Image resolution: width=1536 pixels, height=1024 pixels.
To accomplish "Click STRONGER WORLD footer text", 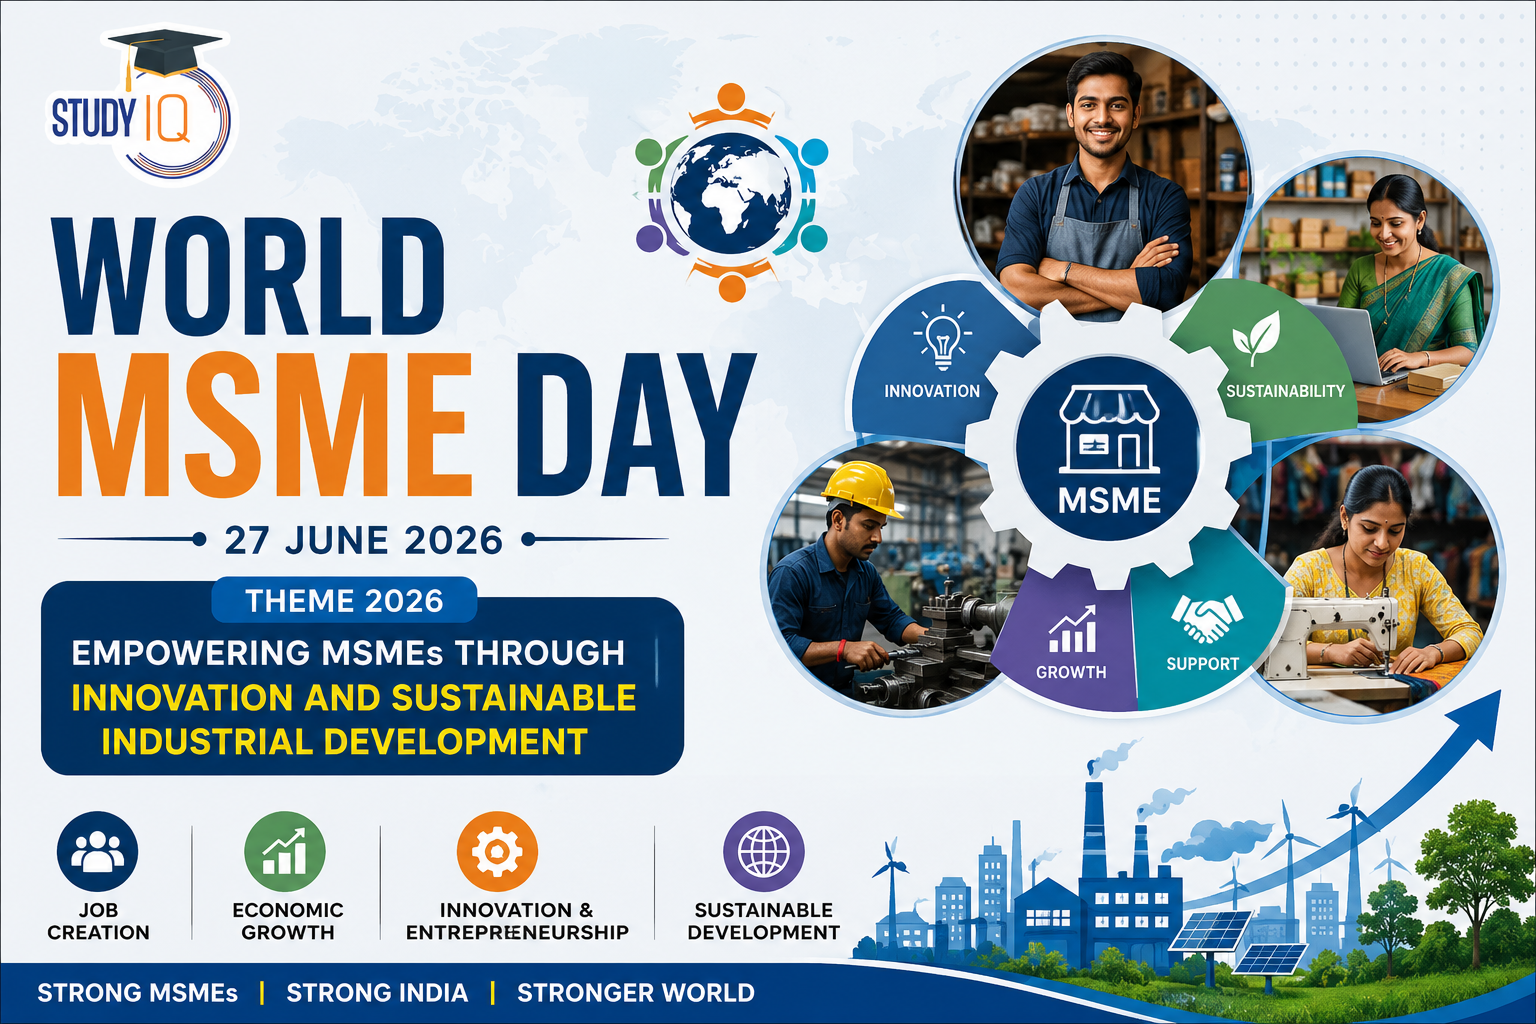I will (636, 993).
